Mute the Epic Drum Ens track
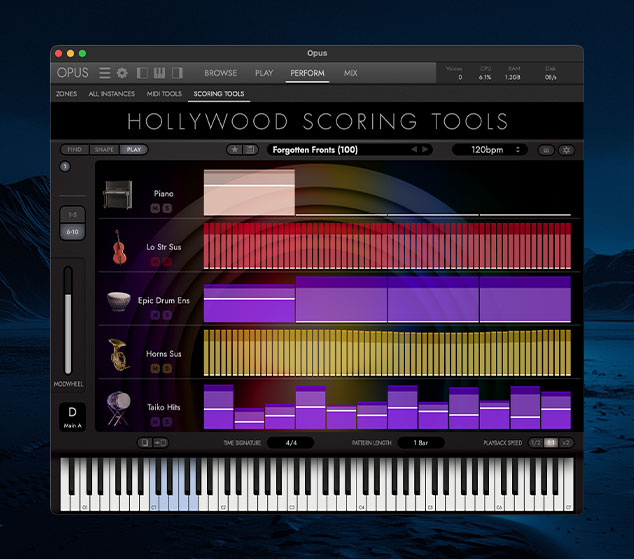The image size is (634, 559). tap(155, 315)
